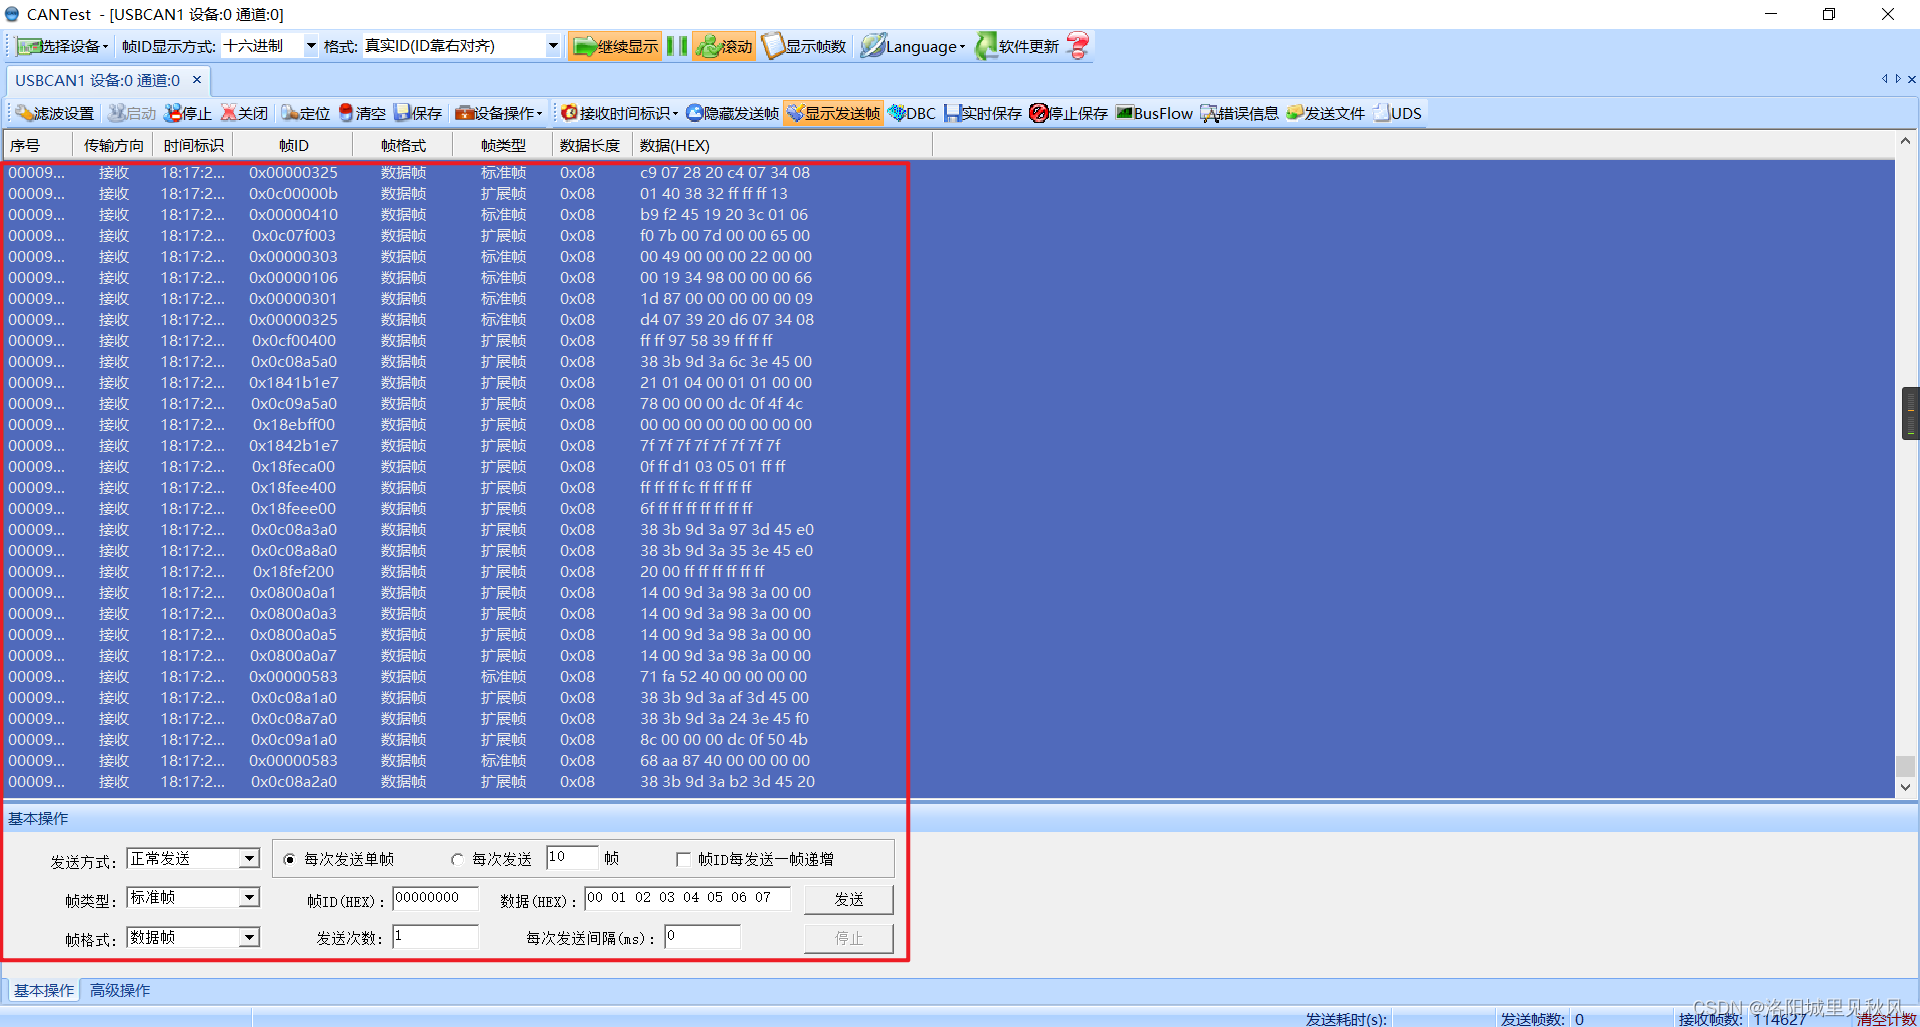Click the 隐藏发送帧 hide sent frames button

pyautogui.click(x=732, y=113)
